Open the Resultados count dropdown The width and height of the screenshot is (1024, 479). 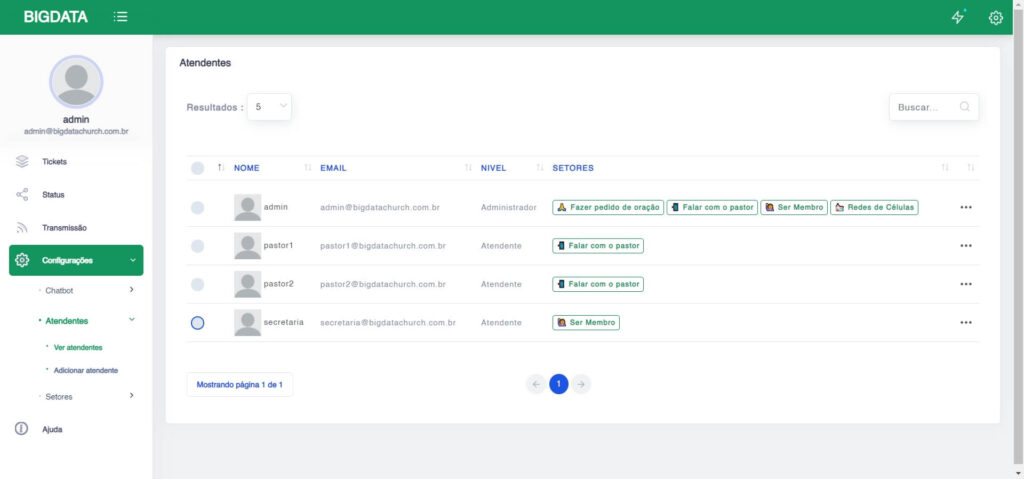tap(269, 107)
